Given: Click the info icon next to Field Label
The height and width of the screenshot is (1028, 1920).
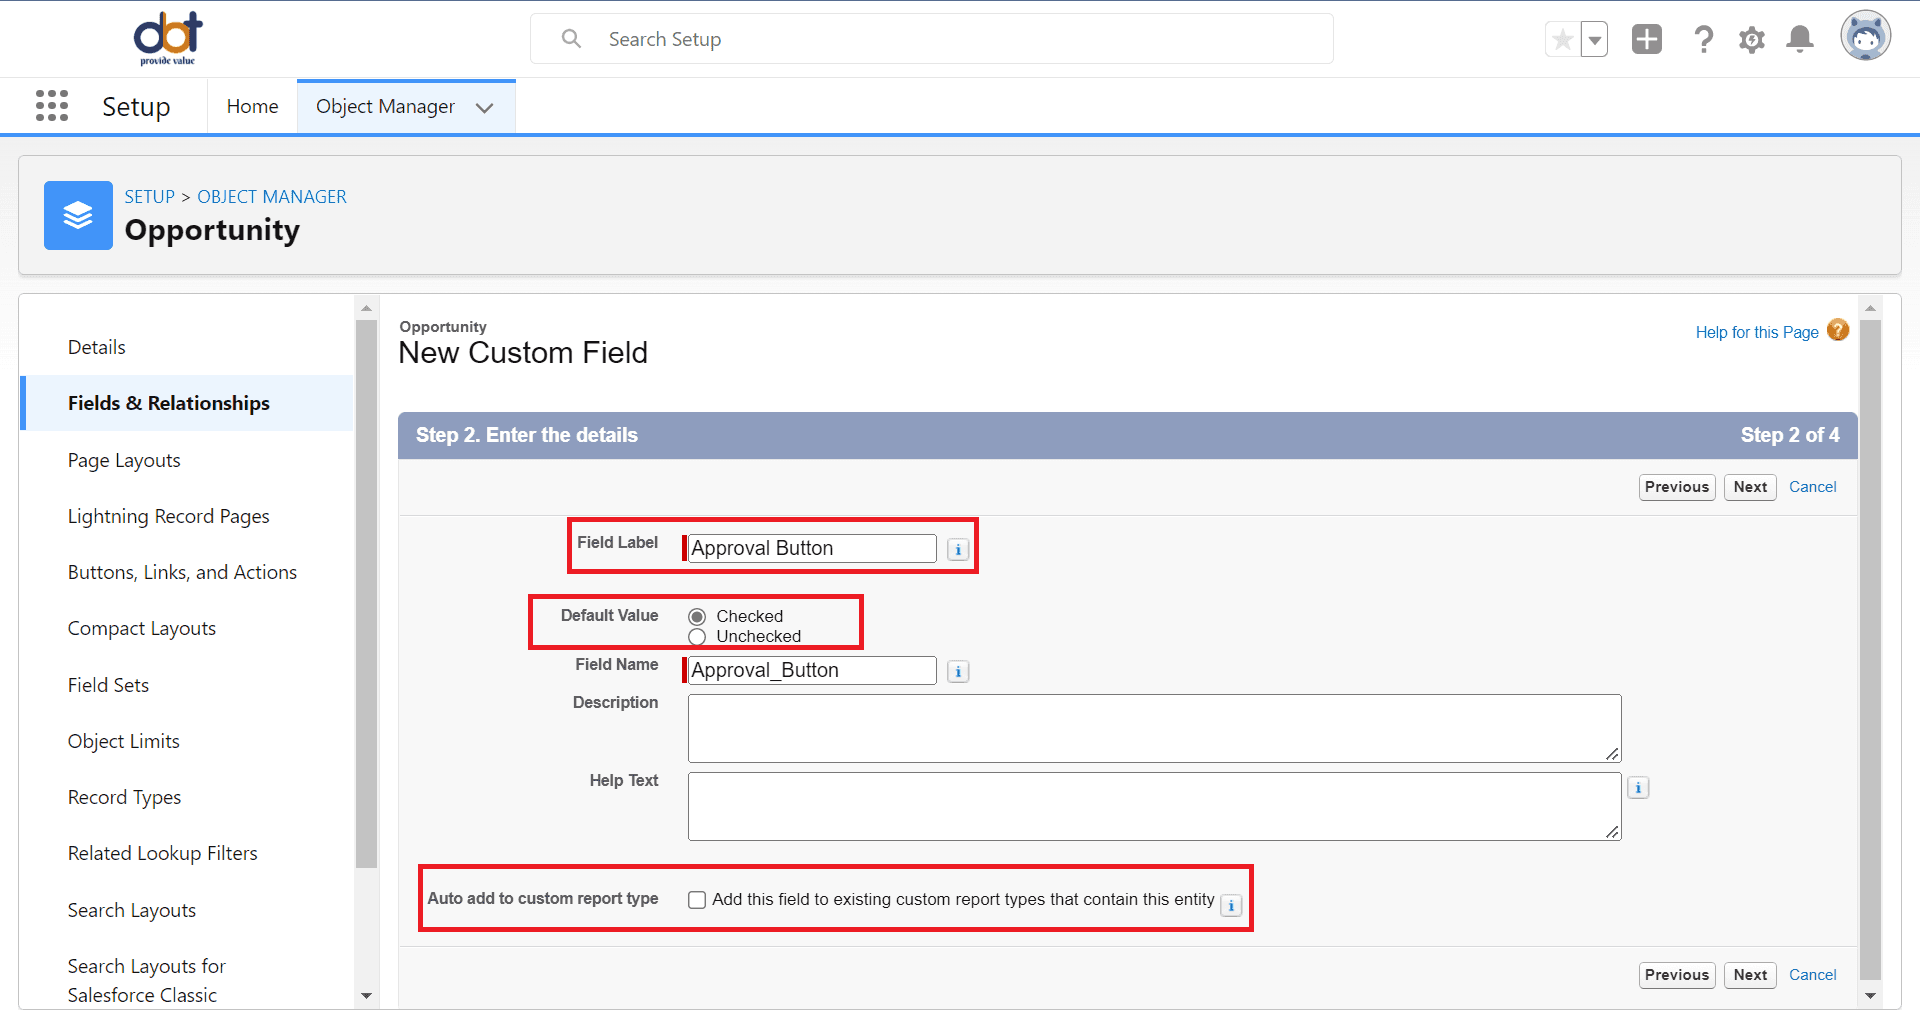Looking at the screenshot, I should point(958,549).
